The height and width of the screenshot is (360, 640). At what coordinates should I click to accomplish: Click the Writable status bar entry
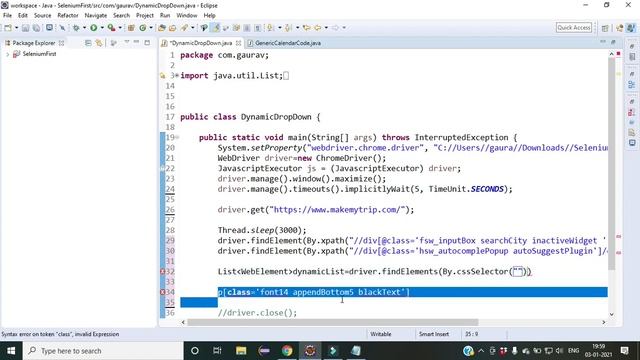click(381, 334)
